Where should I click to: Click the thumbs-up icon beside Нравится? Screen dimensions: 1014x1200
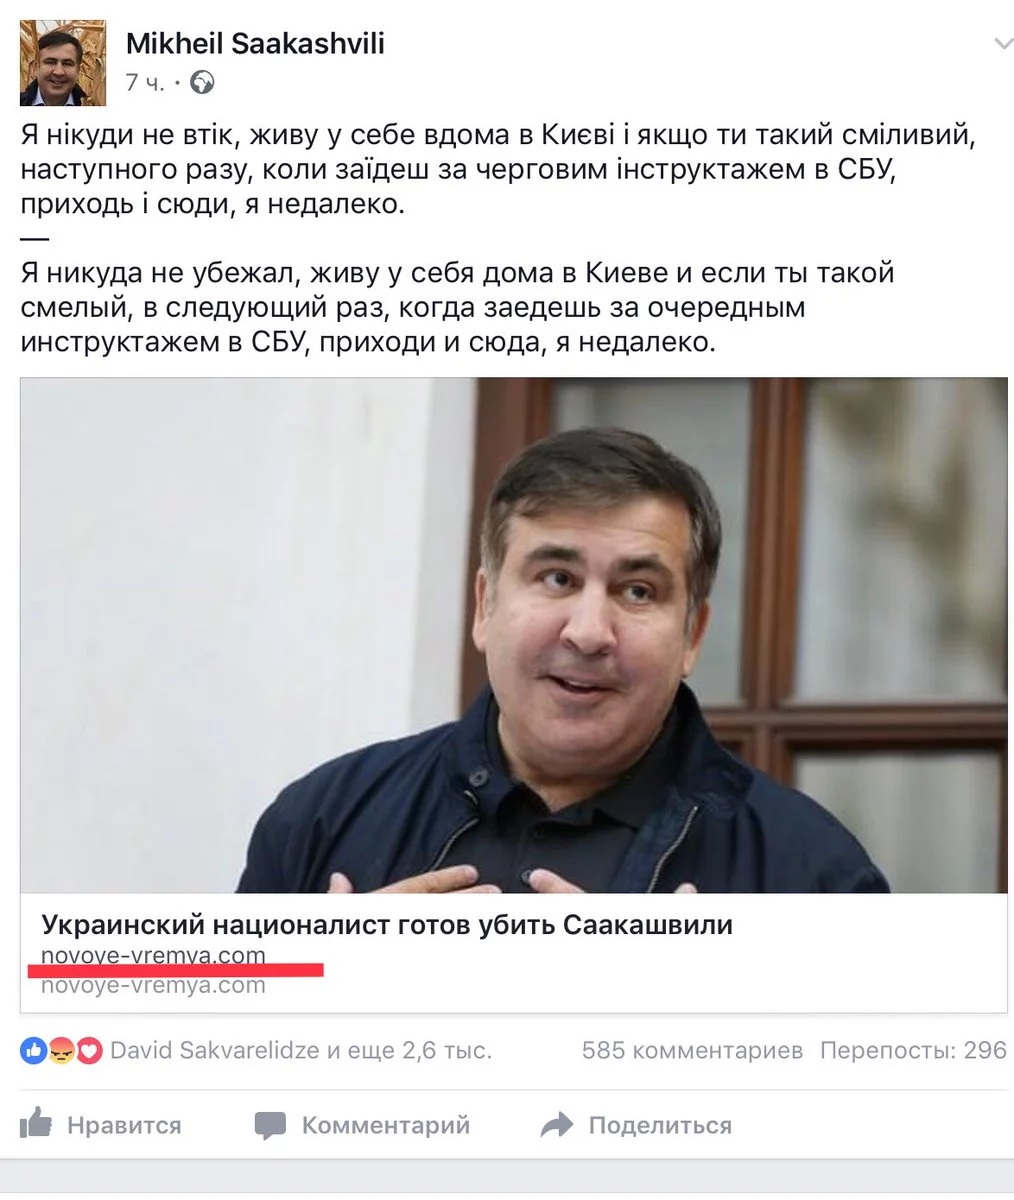point(37,1123)
